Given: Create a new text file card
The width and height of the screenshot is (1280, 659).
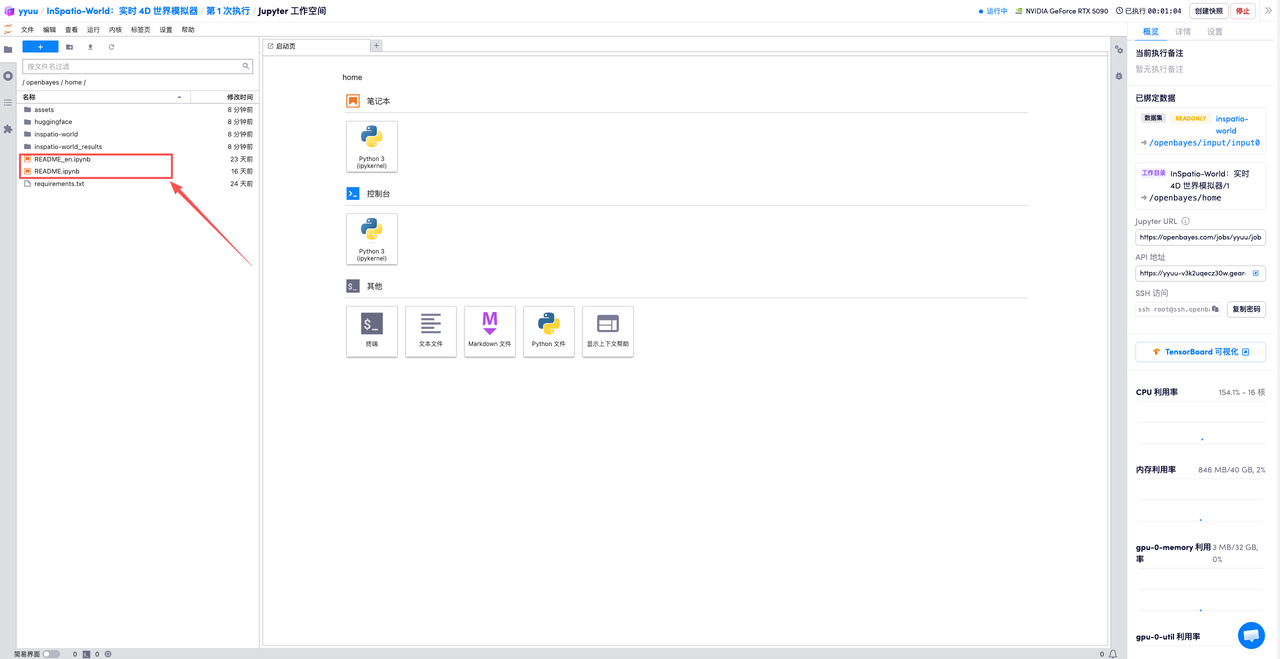Looking at the screenshot, I should (431, 331).
